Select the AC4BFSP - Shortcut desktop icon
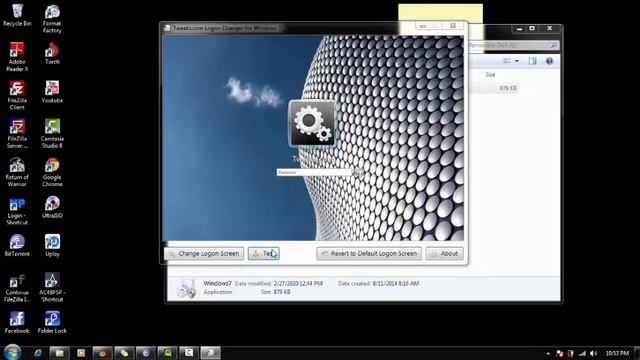This screenshot has height=360, width=640. pyautogui.click(x=52, y=288)
